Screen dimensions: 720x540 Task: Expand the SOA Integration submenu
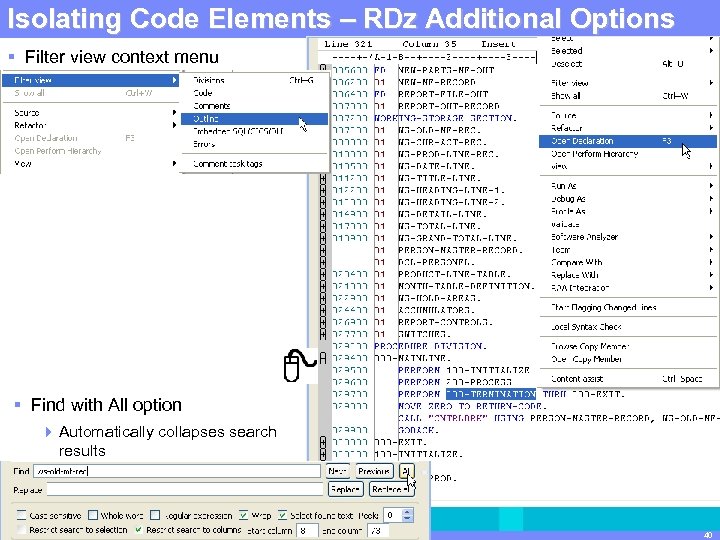[x=628, y=288]
